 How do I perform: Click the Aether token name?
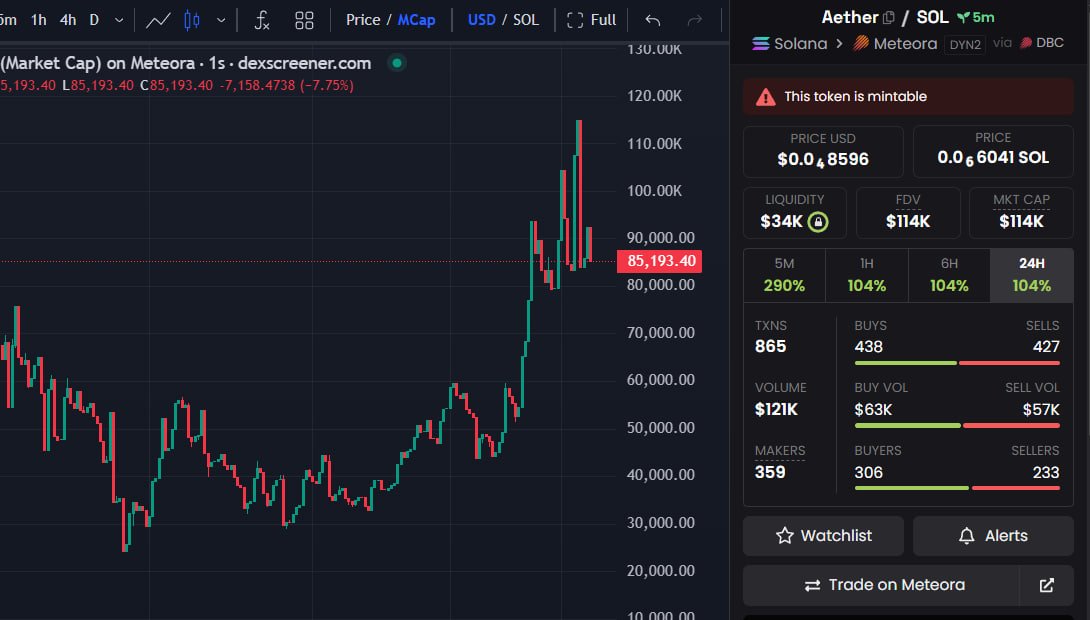tap(849, 17)
